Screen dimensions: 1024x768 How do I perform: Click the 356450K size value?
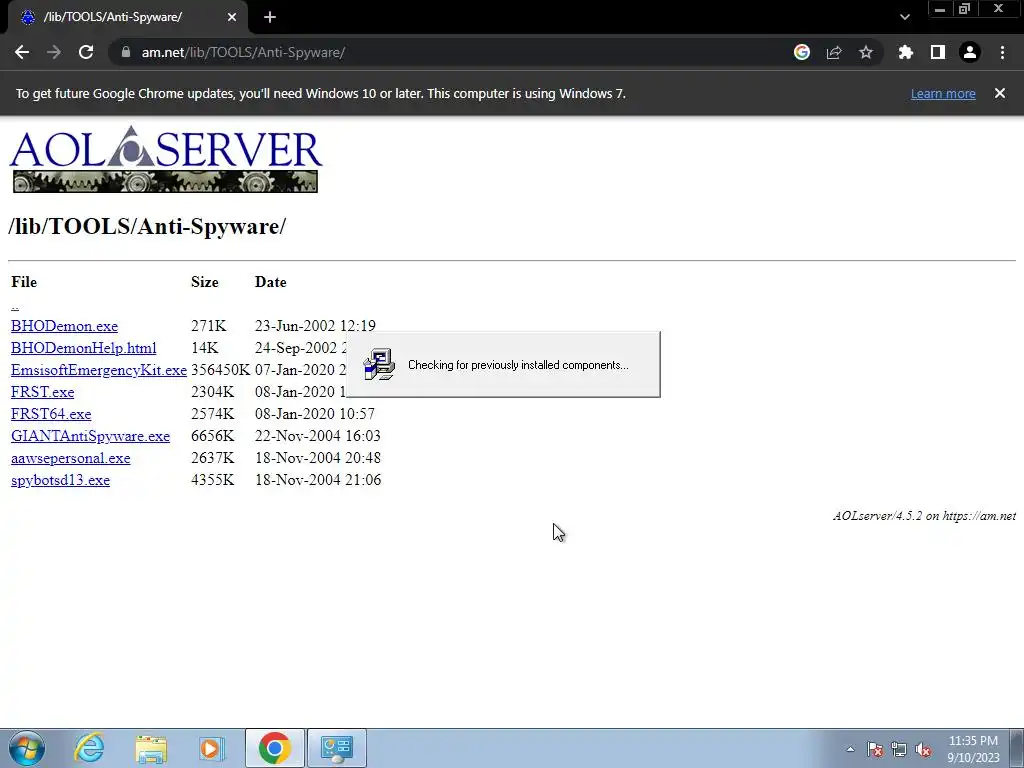coord(220,370)
